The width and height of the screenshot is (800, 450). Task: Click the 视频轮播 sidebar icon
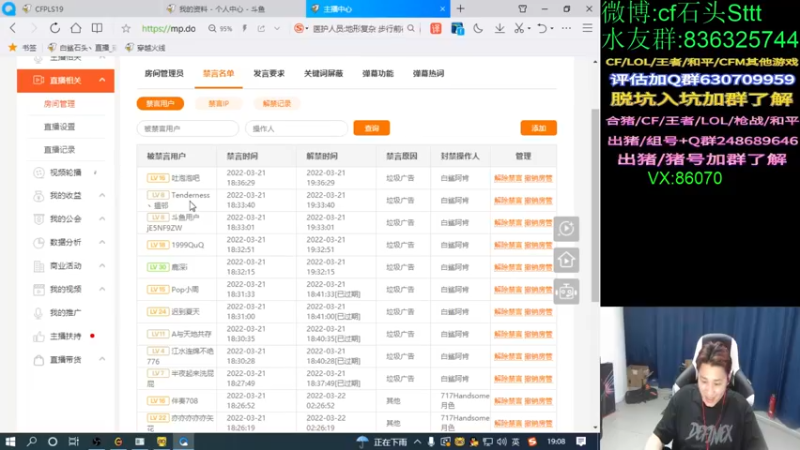coord(39,172)
